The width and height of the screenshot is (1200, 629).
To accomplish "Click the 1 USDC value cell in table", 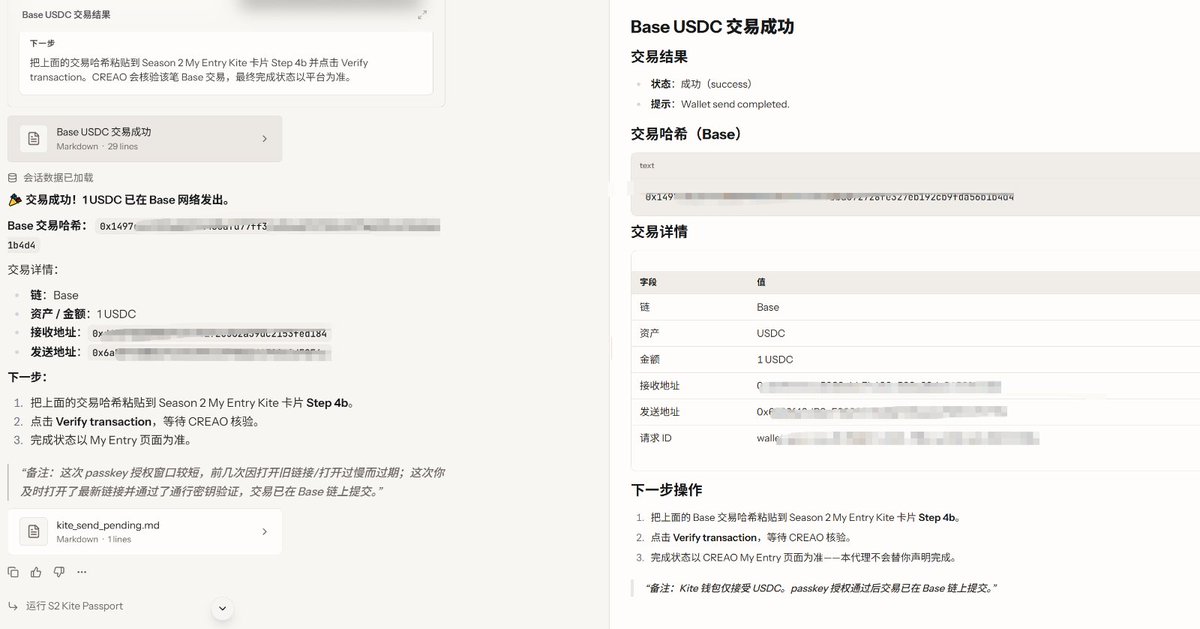I will pos(775,359).
